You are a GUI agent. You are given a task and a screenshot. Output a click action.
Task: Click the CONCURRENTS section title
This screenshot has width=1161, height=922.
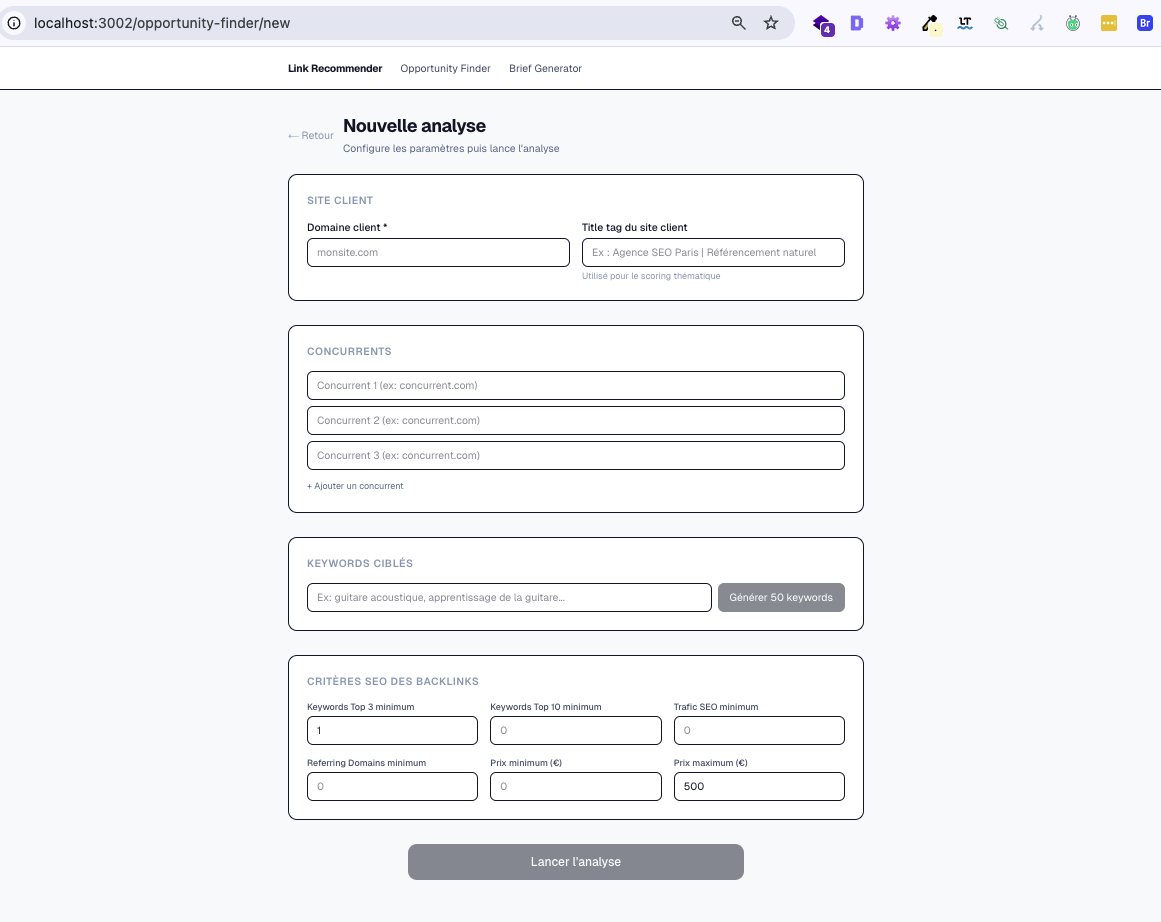click(x=349, y=352)
